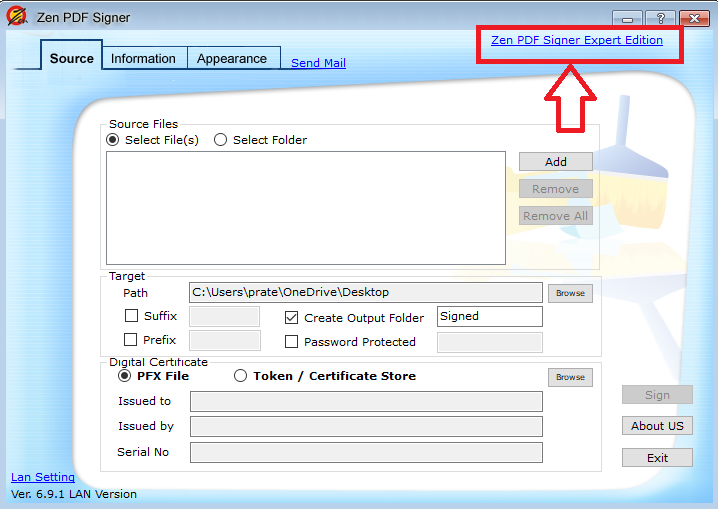Browse for digital certificate file
Viewport: 718px width, 509px height.
pos(570,377)
